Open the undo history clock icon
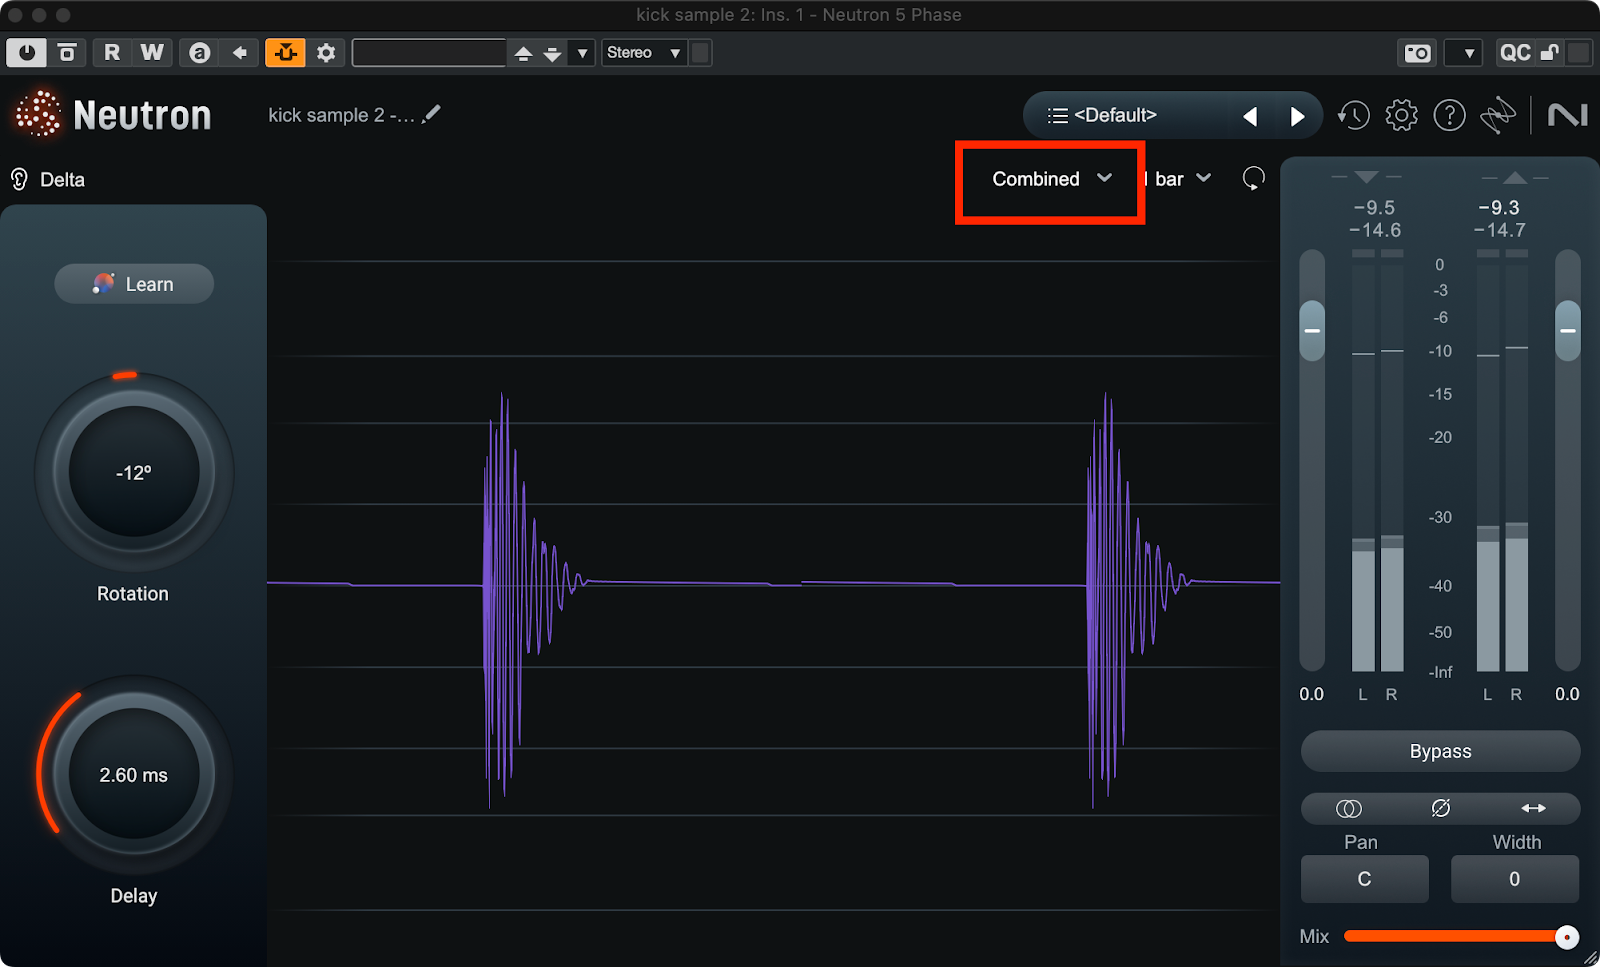The width and height of the screenshot is (1600, 967). 1354,116
